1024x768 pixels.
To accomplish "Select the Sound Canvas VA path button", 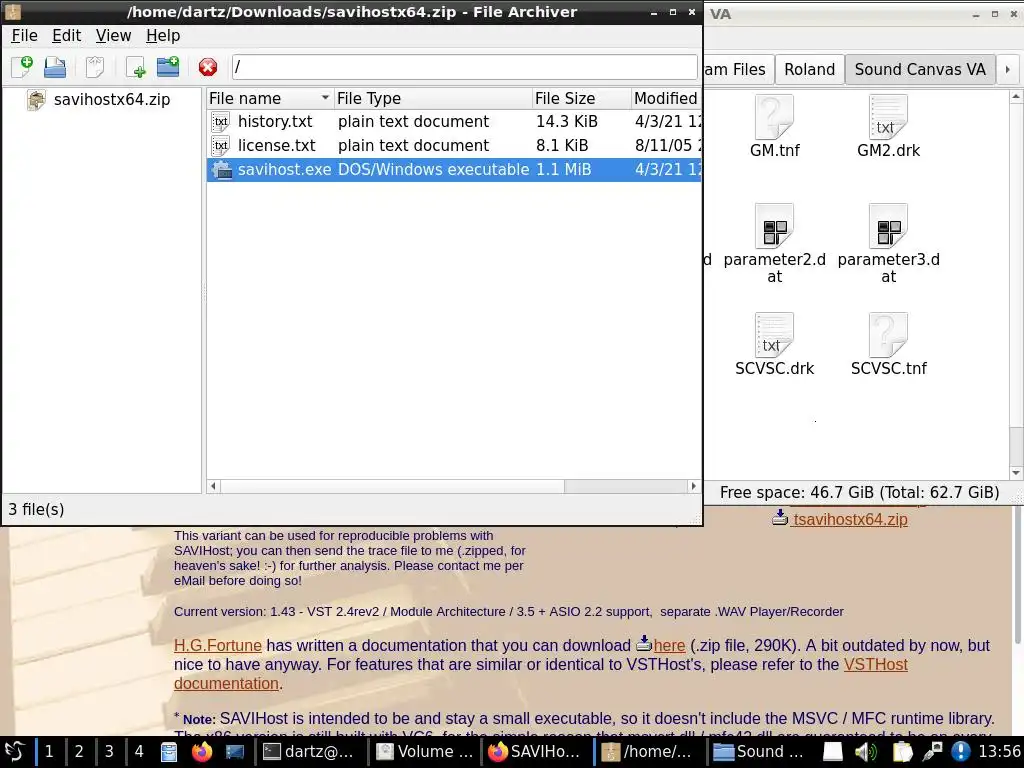I will click(x=920, y=69).
